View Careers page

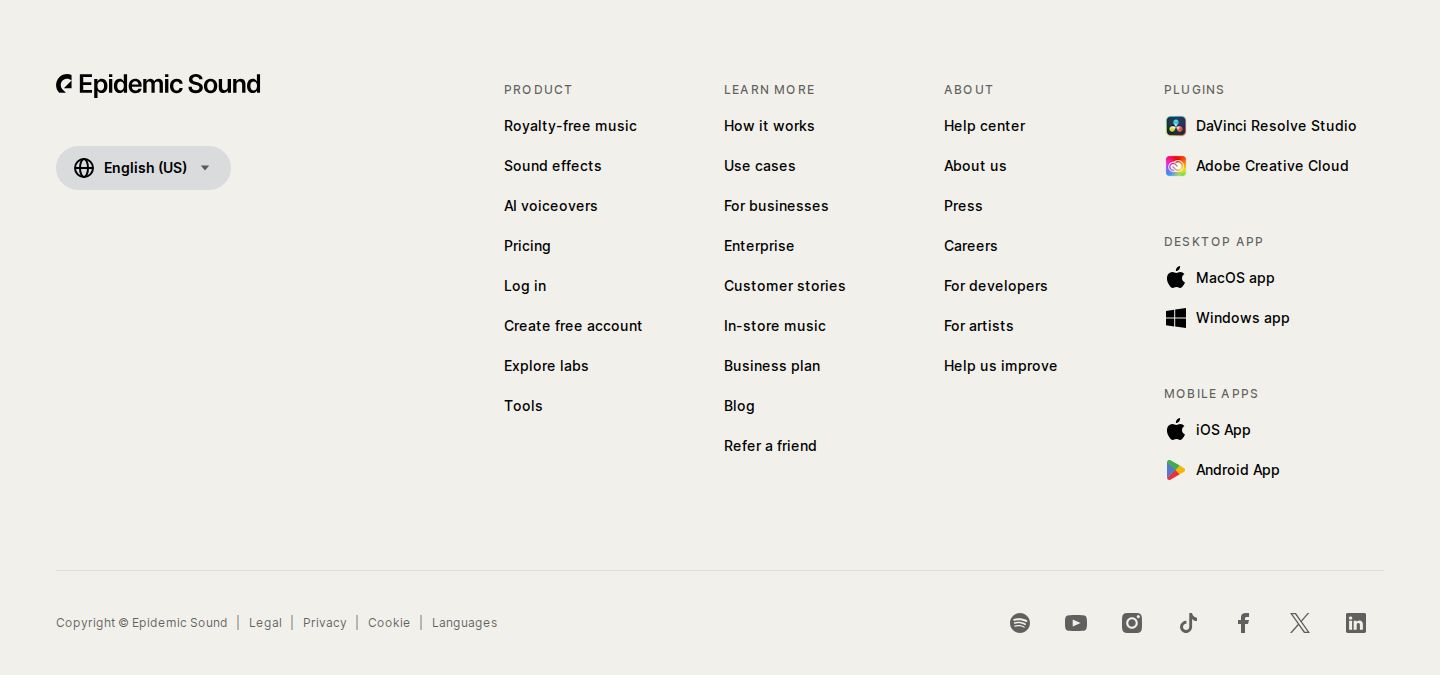coord(971,246)
